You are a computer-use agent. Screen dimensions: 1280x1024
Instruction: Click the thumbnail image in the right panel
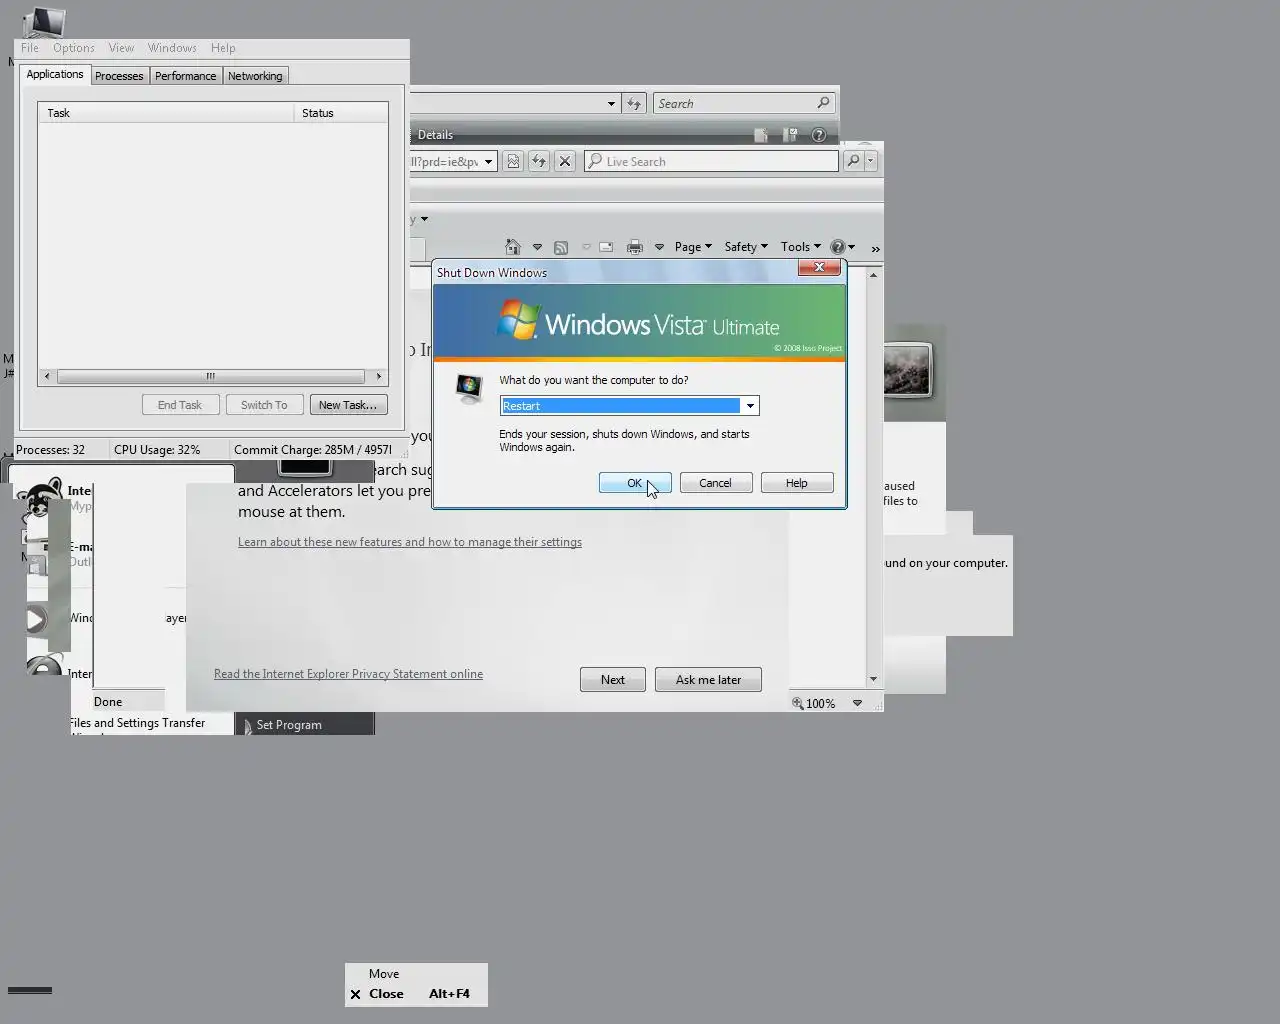(x=908, y=370)
